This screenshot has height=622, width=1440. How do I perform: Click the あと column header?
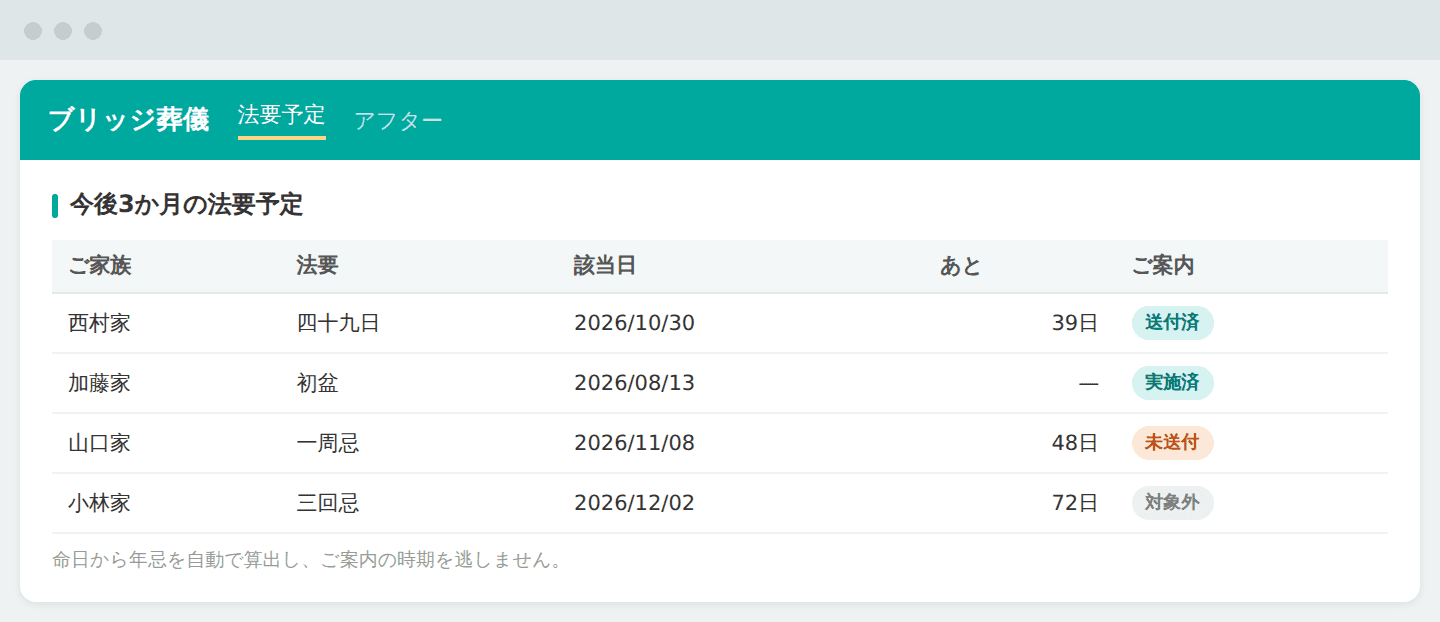pos(961,266)
